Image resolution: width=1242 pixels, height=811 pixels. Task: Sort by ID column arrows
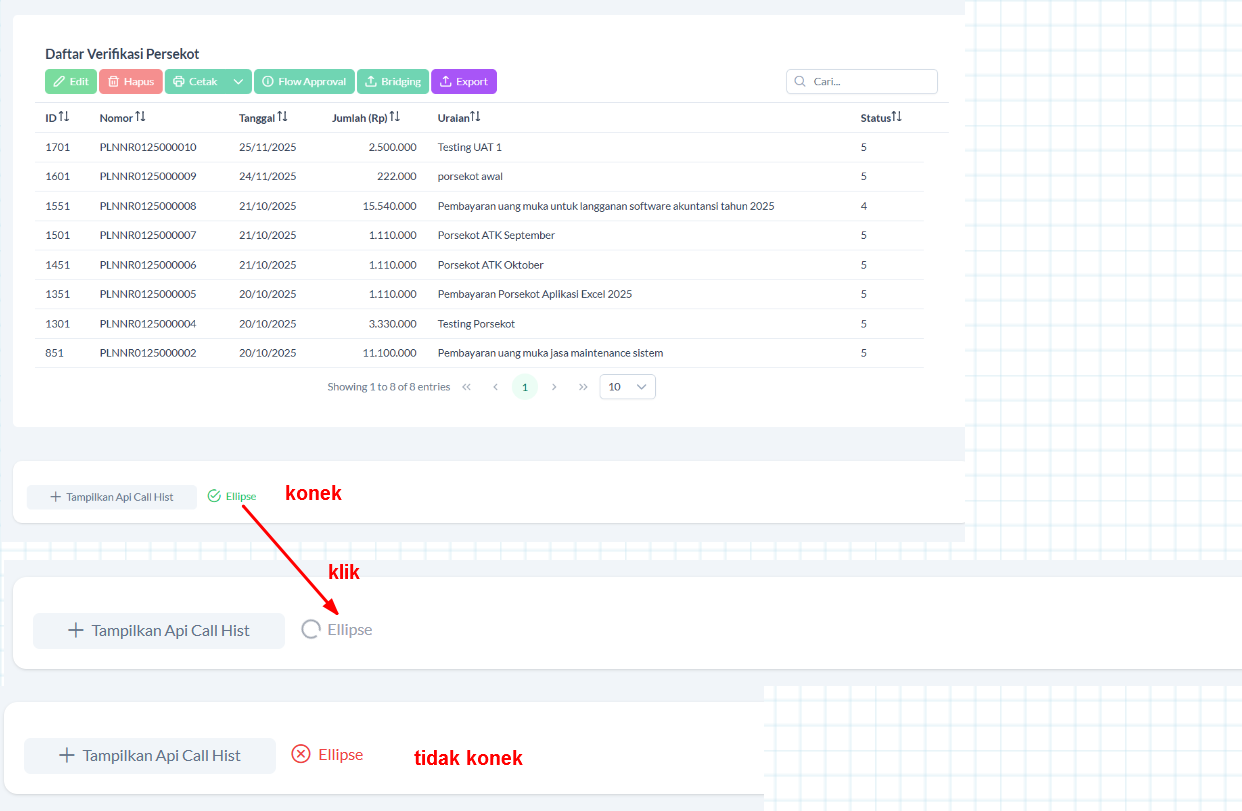point(64,117)
